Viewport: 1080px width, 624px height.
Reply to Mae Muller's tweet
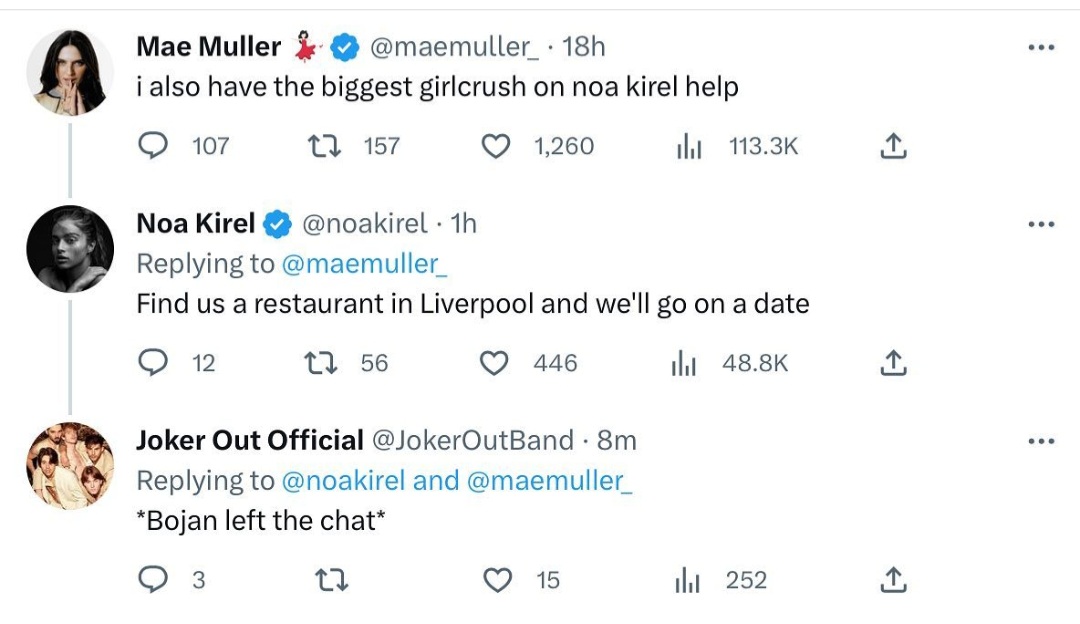click(x=152, y=147)
